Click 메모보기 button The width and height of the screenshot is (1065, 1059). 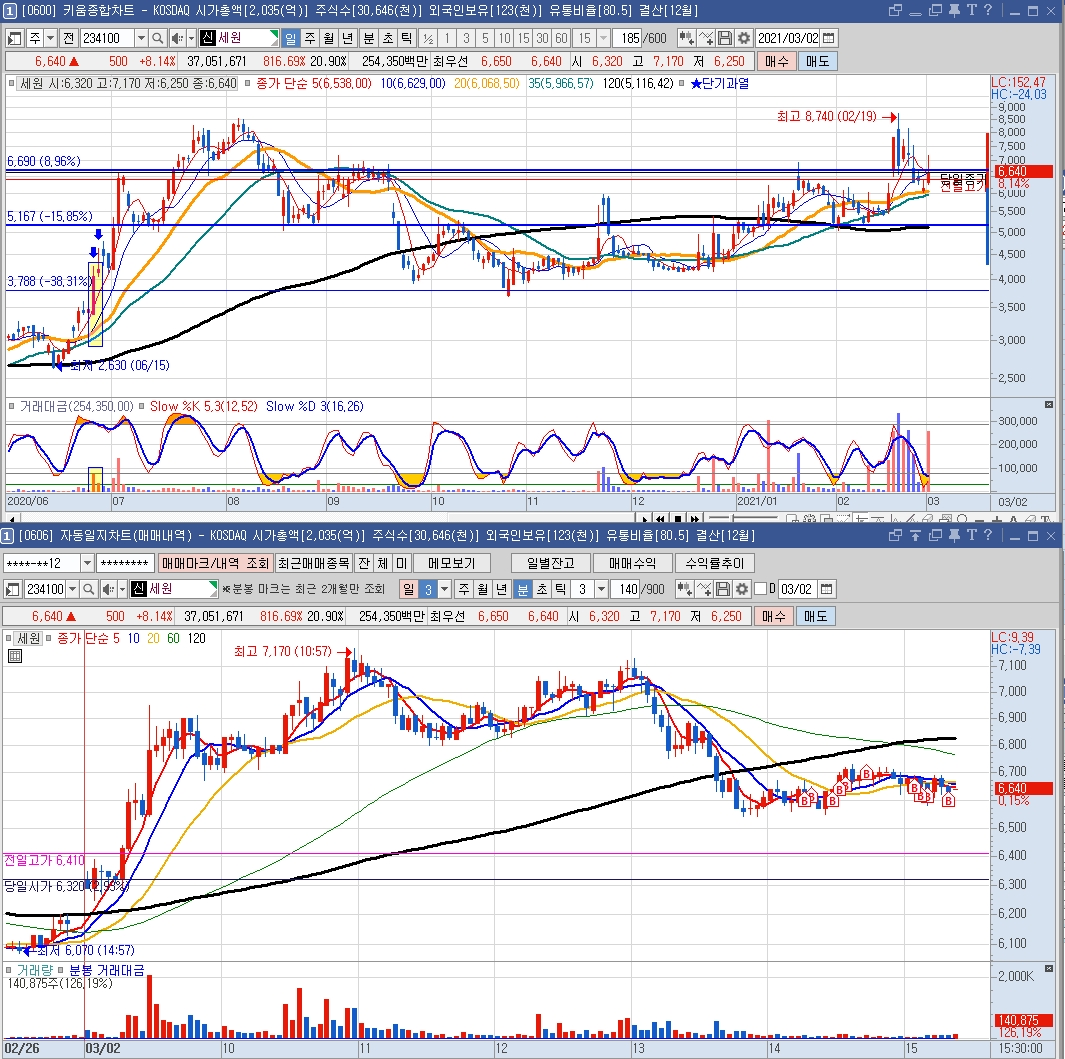pyautogui.click(x=452, y=563)
